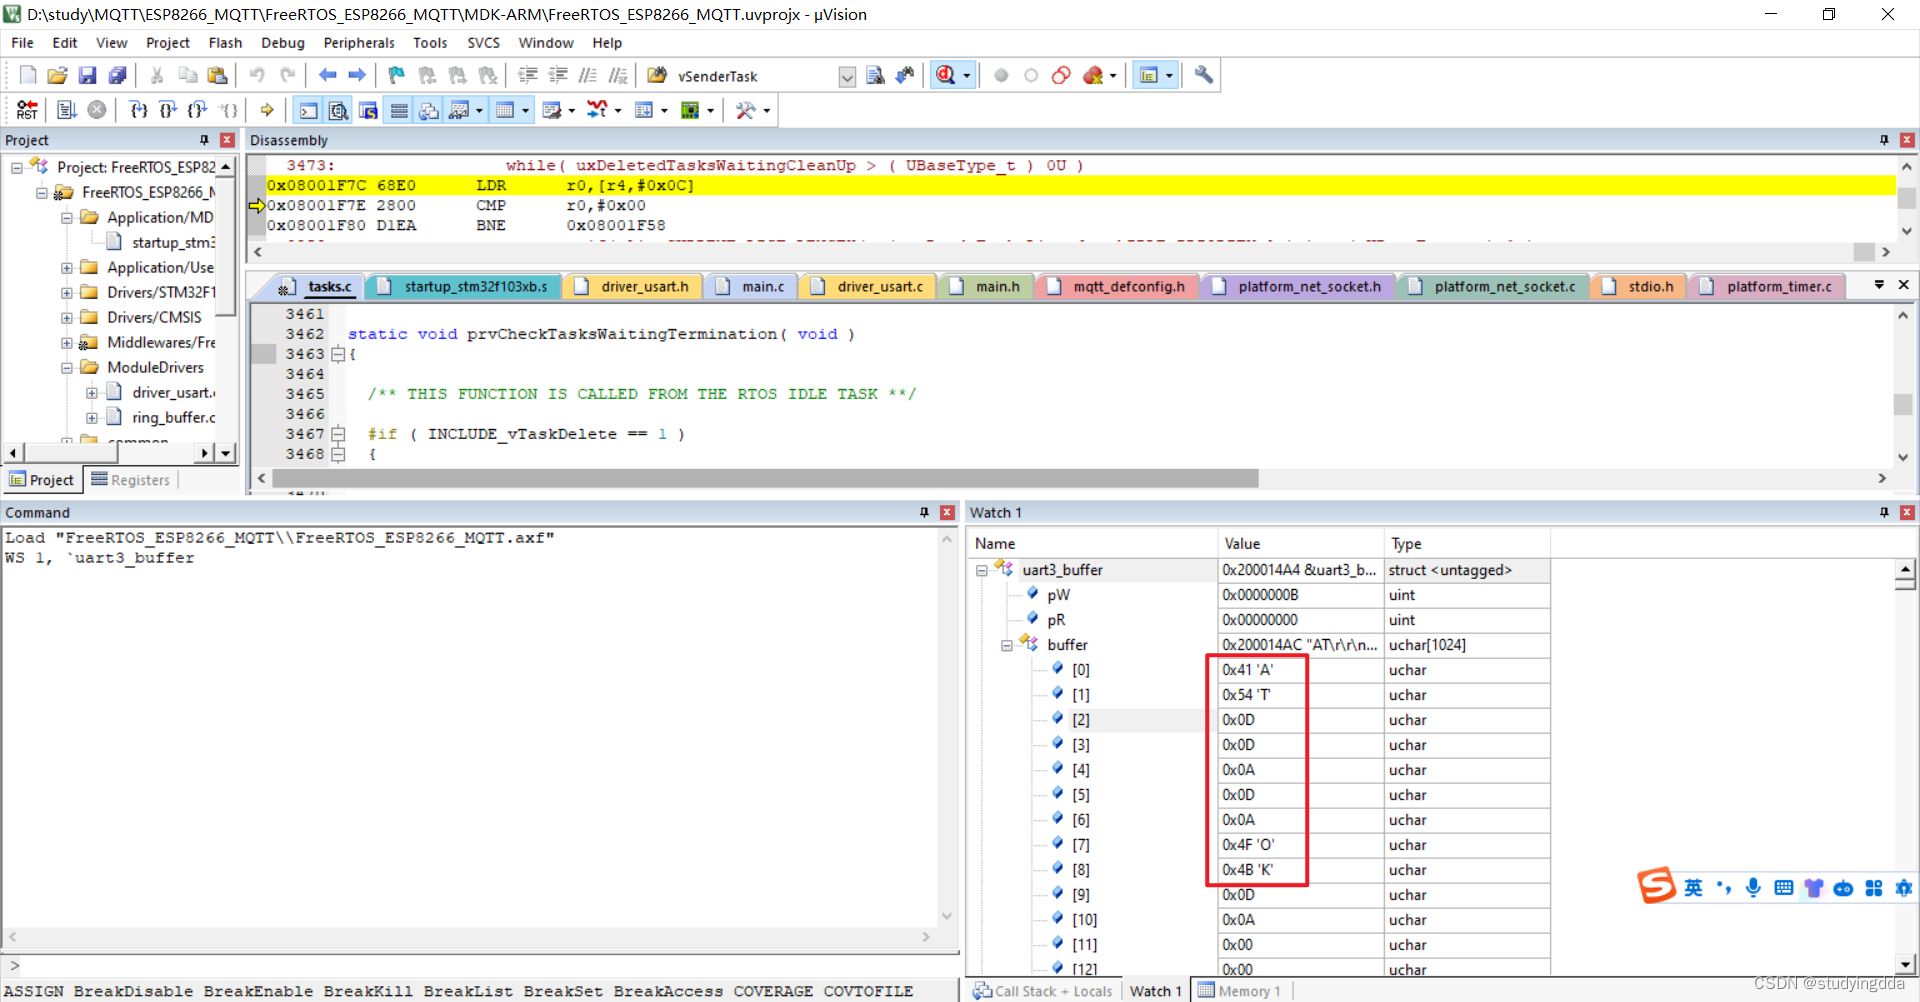Collapse the ModuleDrivers project folder

pos(67,368)
